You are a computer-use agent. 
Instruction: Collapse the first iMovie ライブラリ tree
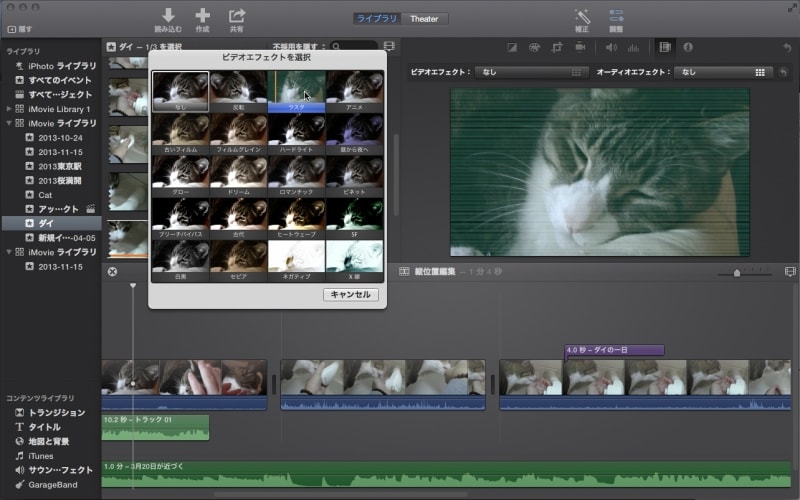pos(9,123)
